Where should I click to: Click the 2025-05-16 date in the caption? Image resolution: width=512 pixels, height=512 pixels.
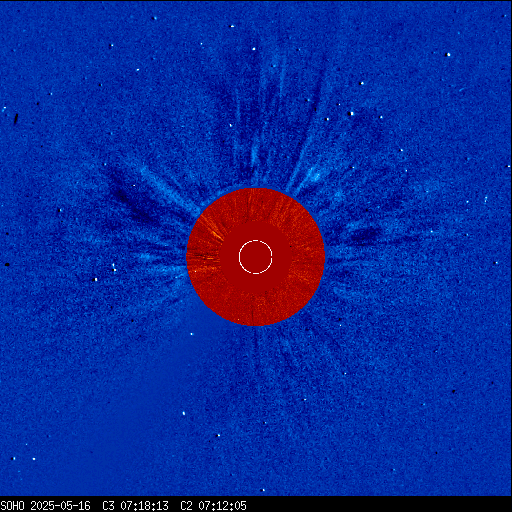tap(60, 506)
